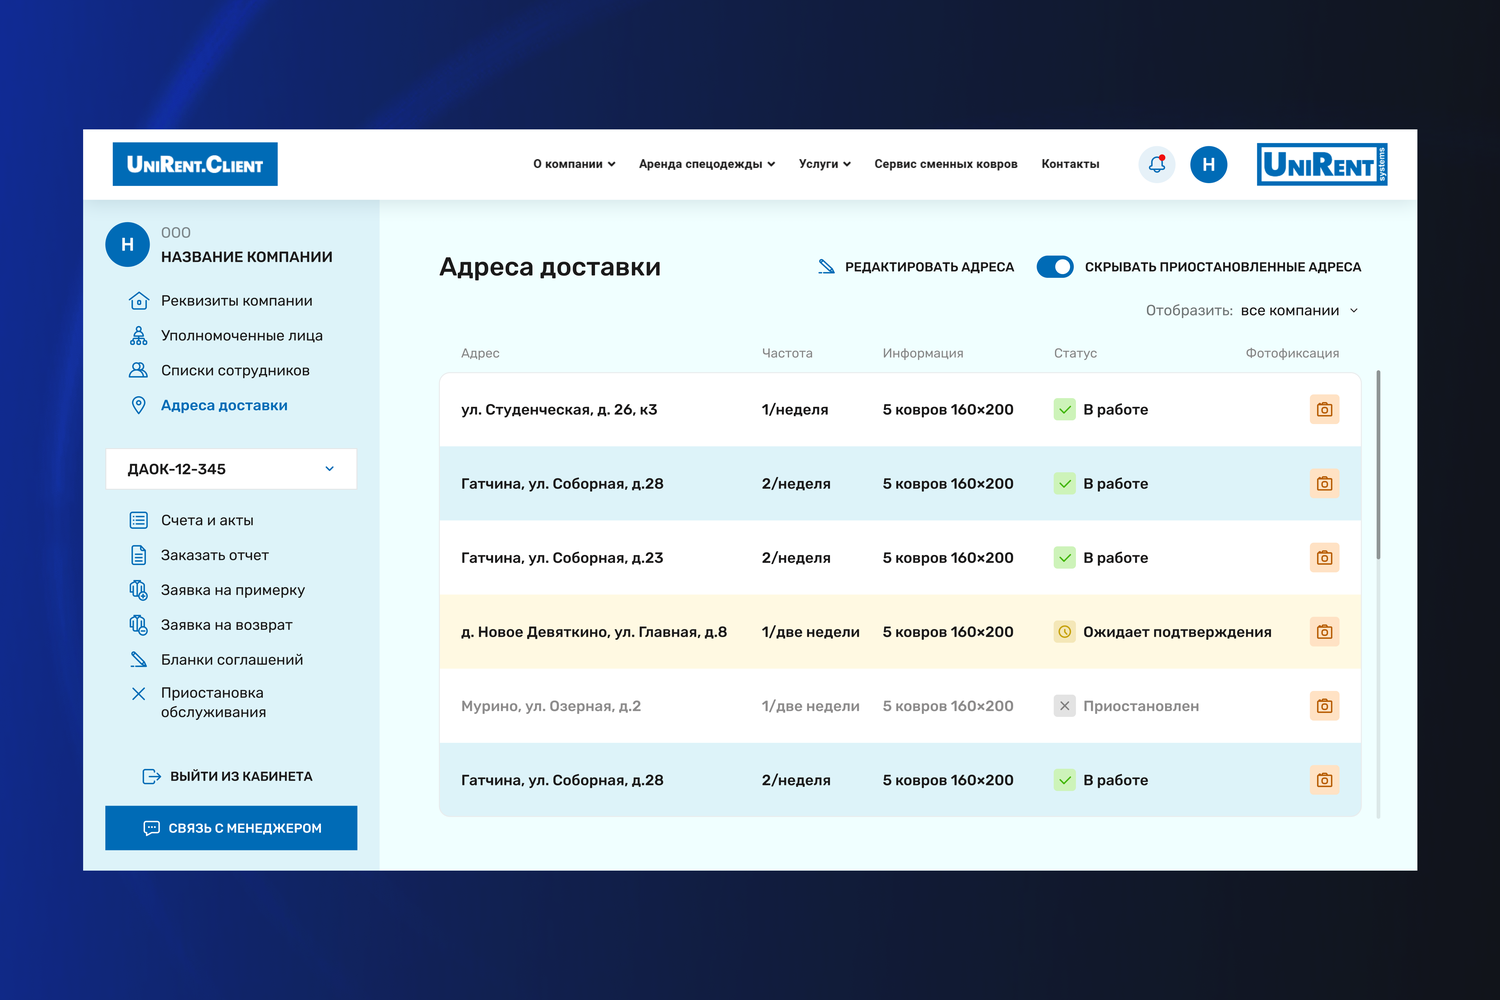Click clothing icon beside Заявка на возврат
The height and width of the screenshot is (1000, 1500).
point(139,625)
